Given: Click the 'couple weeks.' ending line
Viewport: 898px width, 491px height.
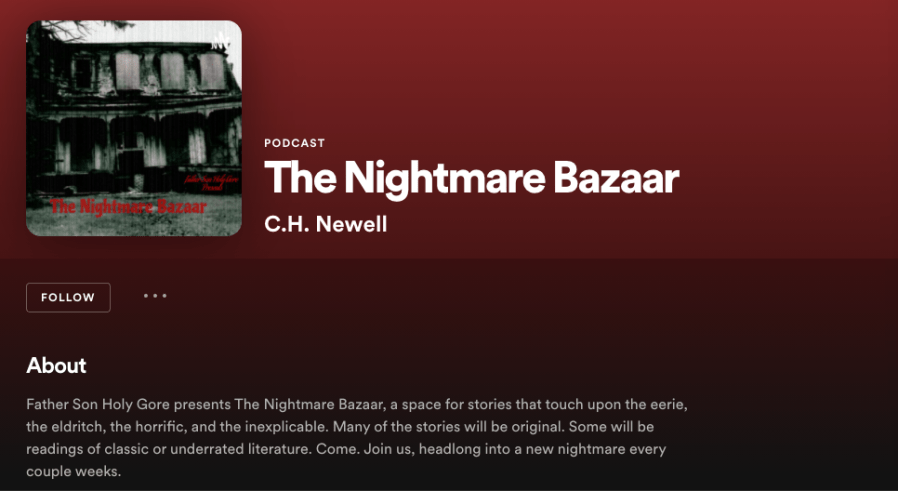Looking at the screenshot, I should tap(74, 472).
